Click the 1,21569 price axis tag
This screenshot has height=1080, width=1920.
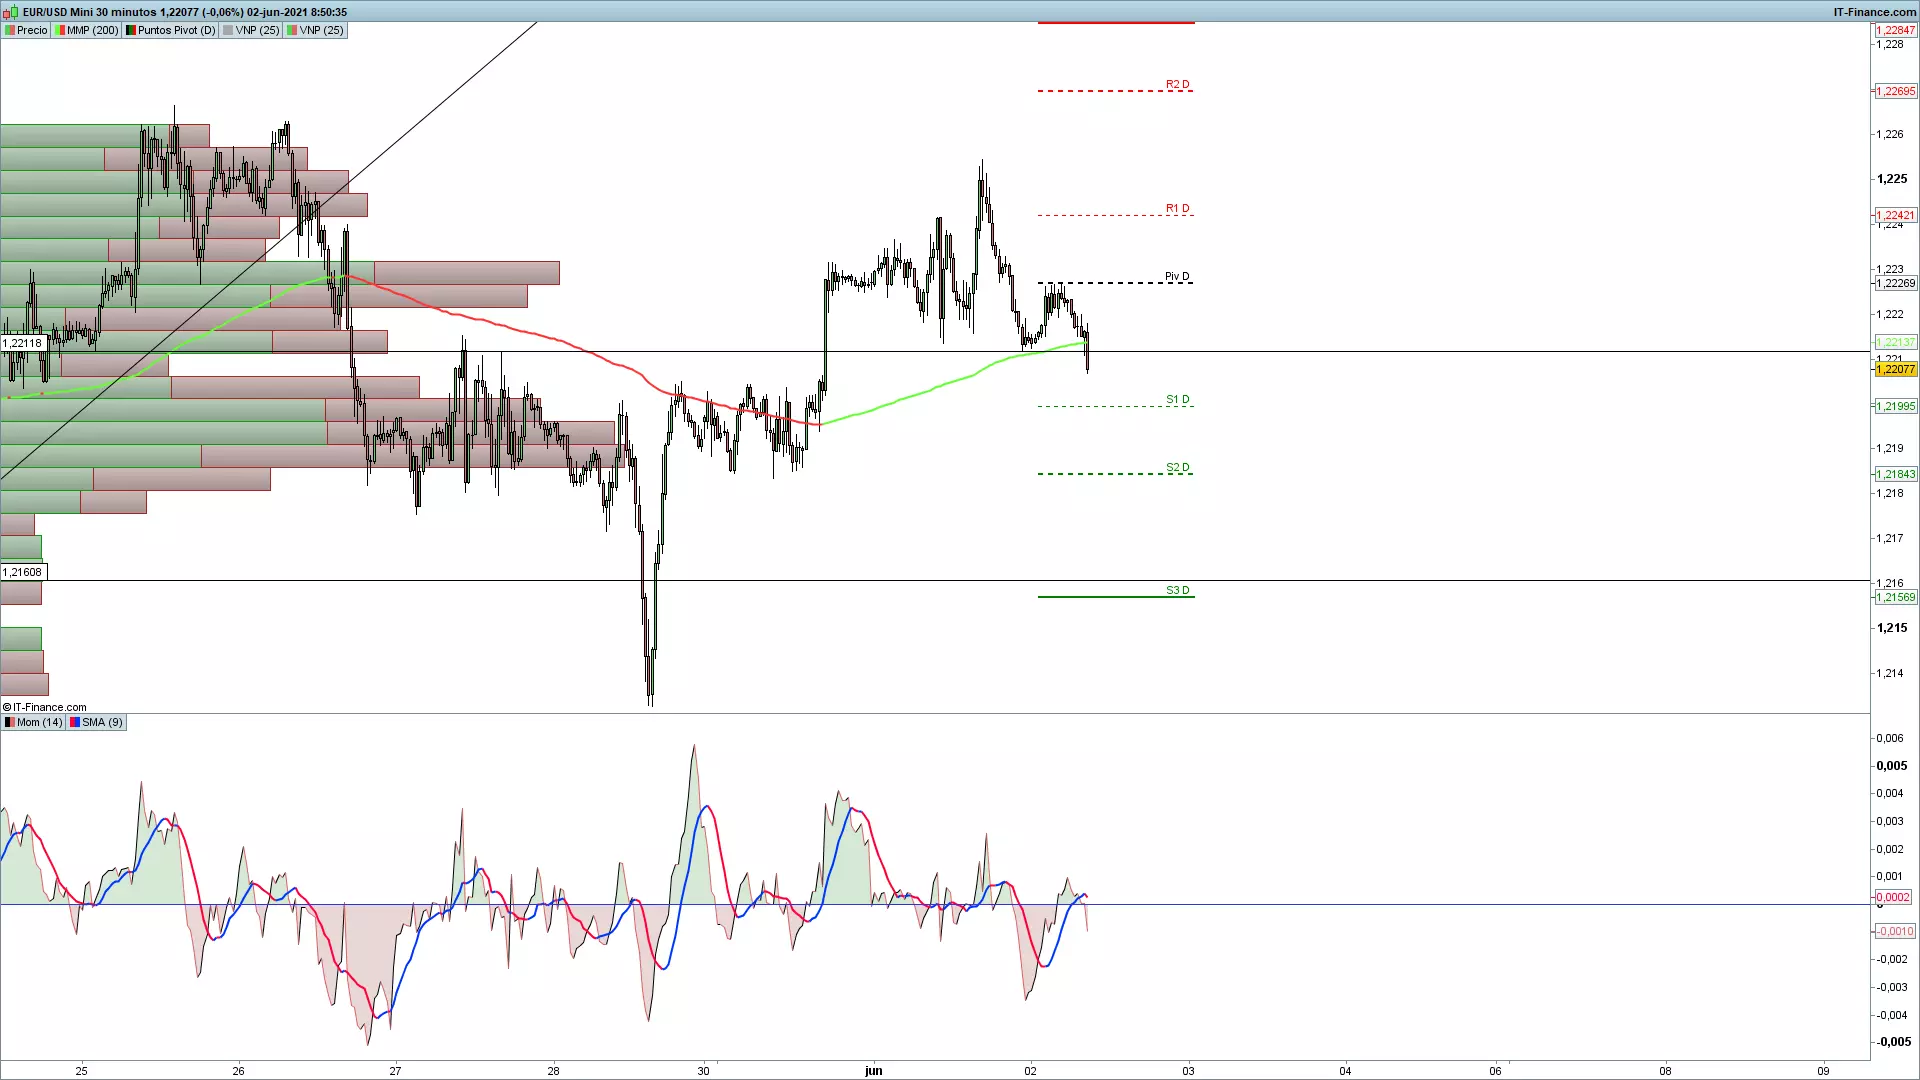click(x=1895, y=597)
